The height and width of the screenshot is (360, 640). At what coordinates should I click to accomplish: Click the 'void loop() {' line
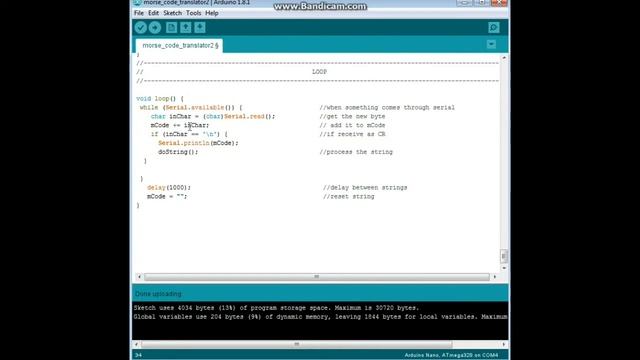coord(160,99)
